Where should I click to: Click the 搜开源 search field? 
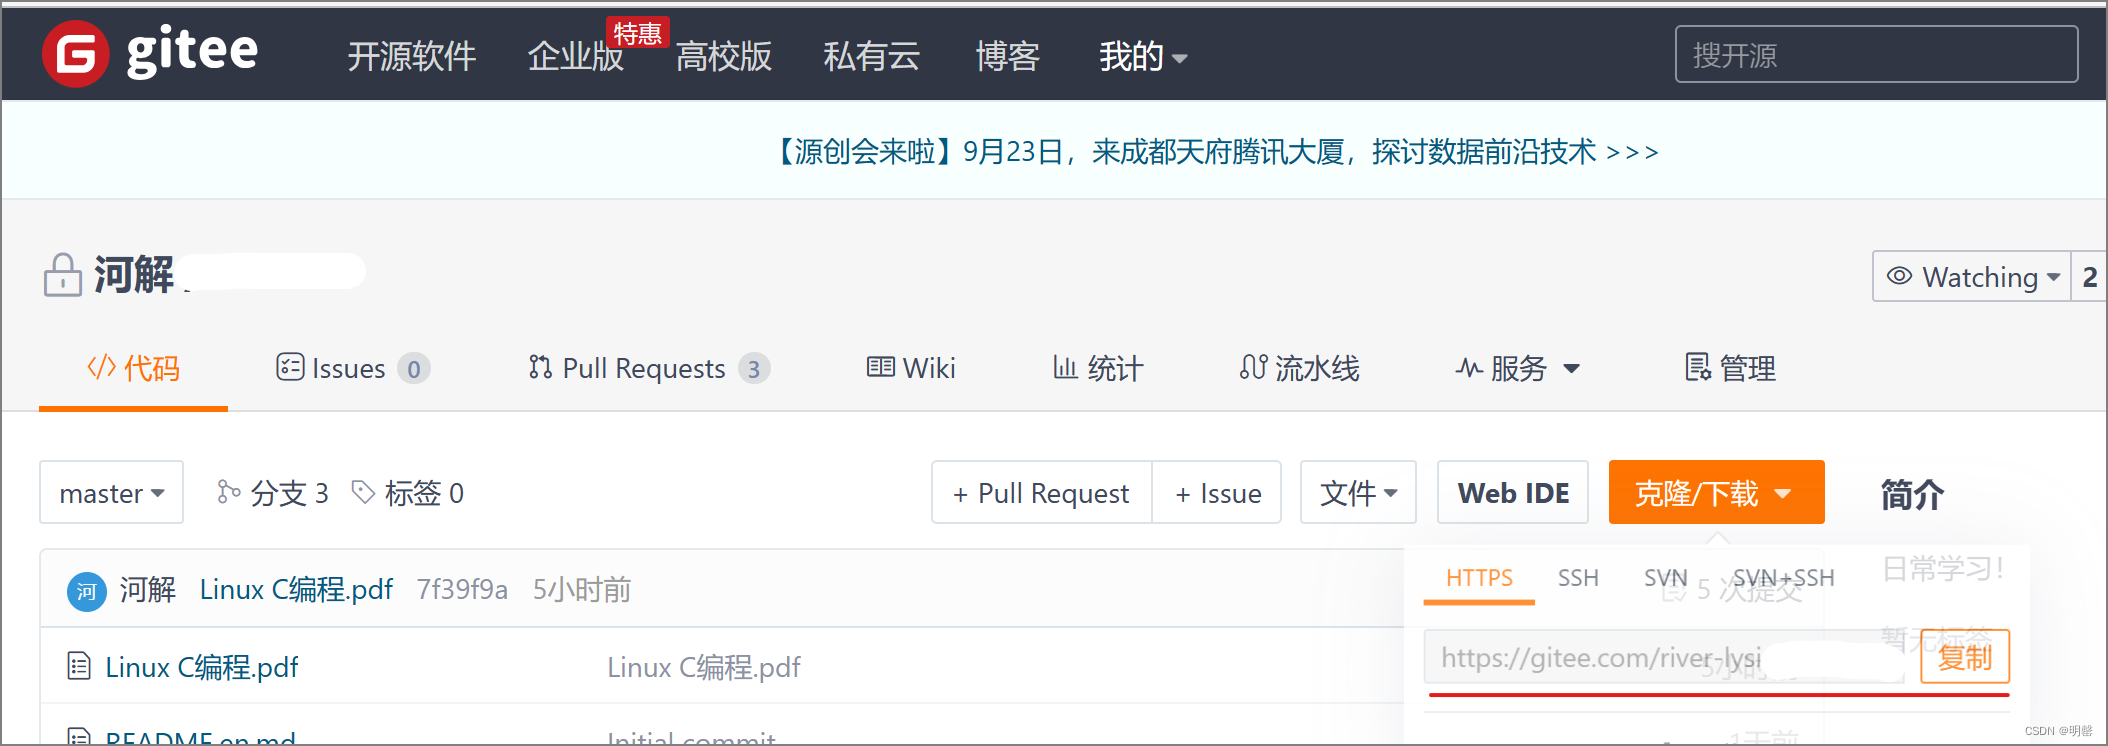pos(1876,54)
